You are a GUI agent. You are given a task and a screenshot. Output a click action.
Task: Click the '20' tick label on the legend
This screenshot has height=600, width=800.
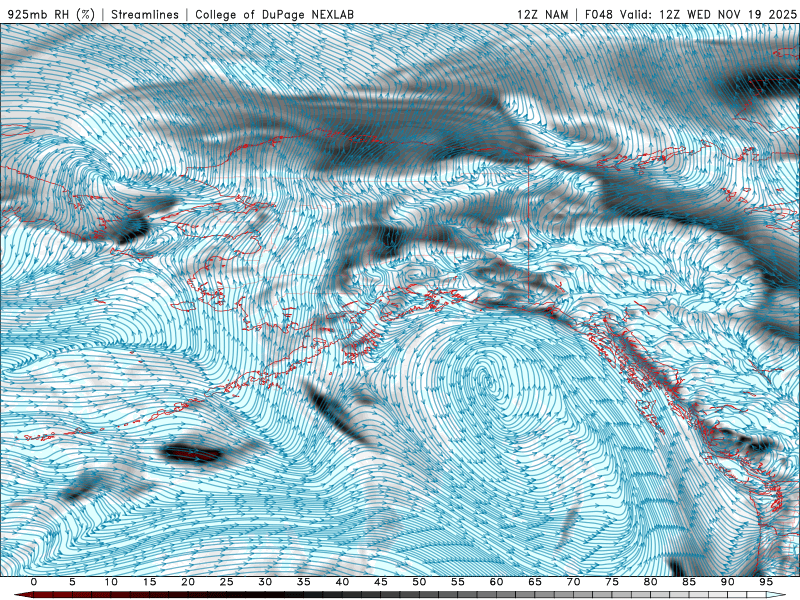[188, 582]
